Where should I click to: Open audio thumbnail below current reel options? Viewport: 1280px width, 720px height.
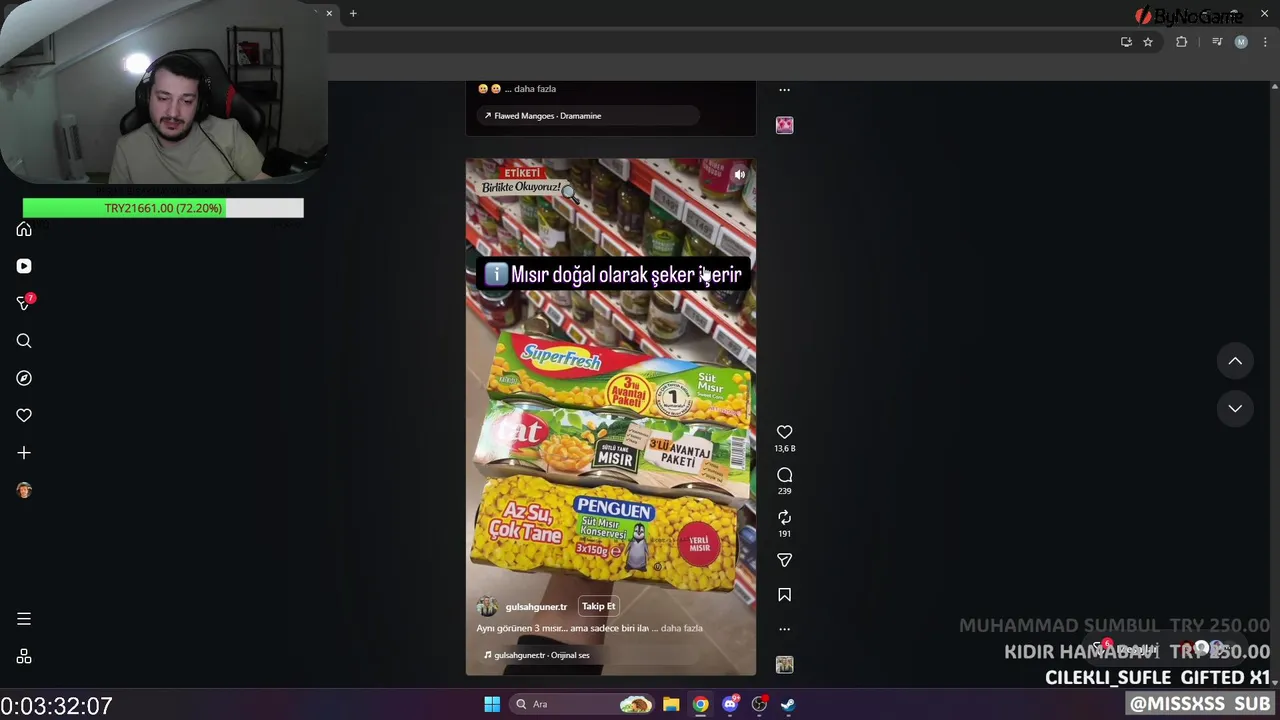[785, 665]
